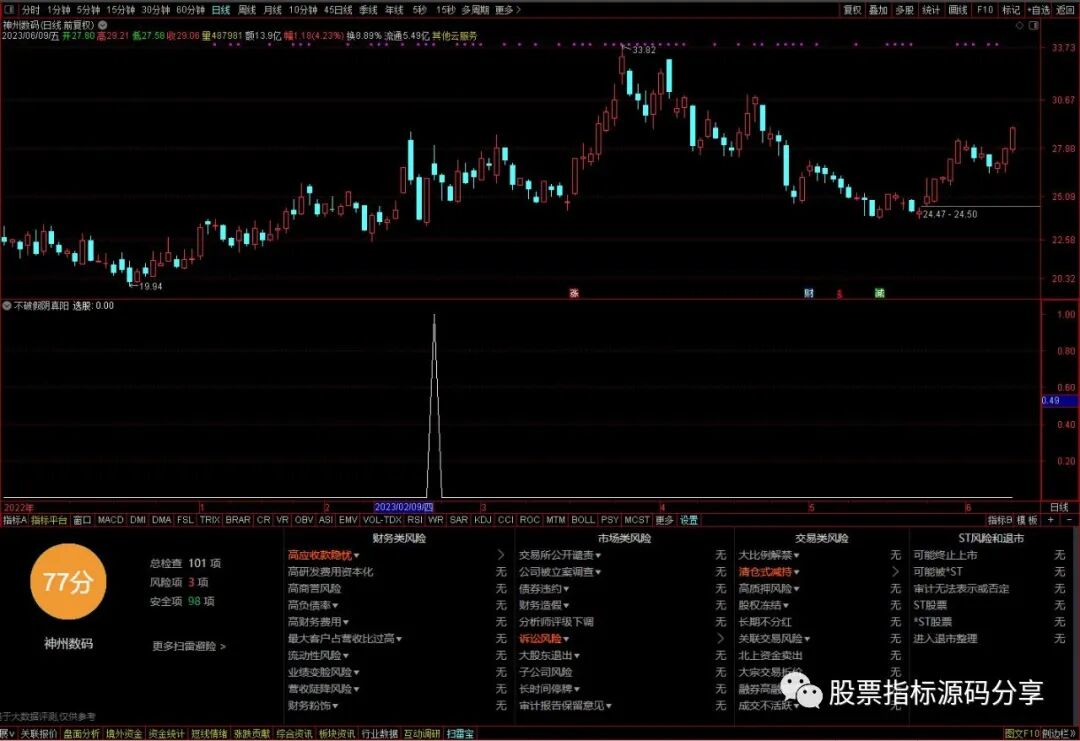Click the 2023/02/09 date marker on axis
The image size is (1080, 741).
pos(403,507)
